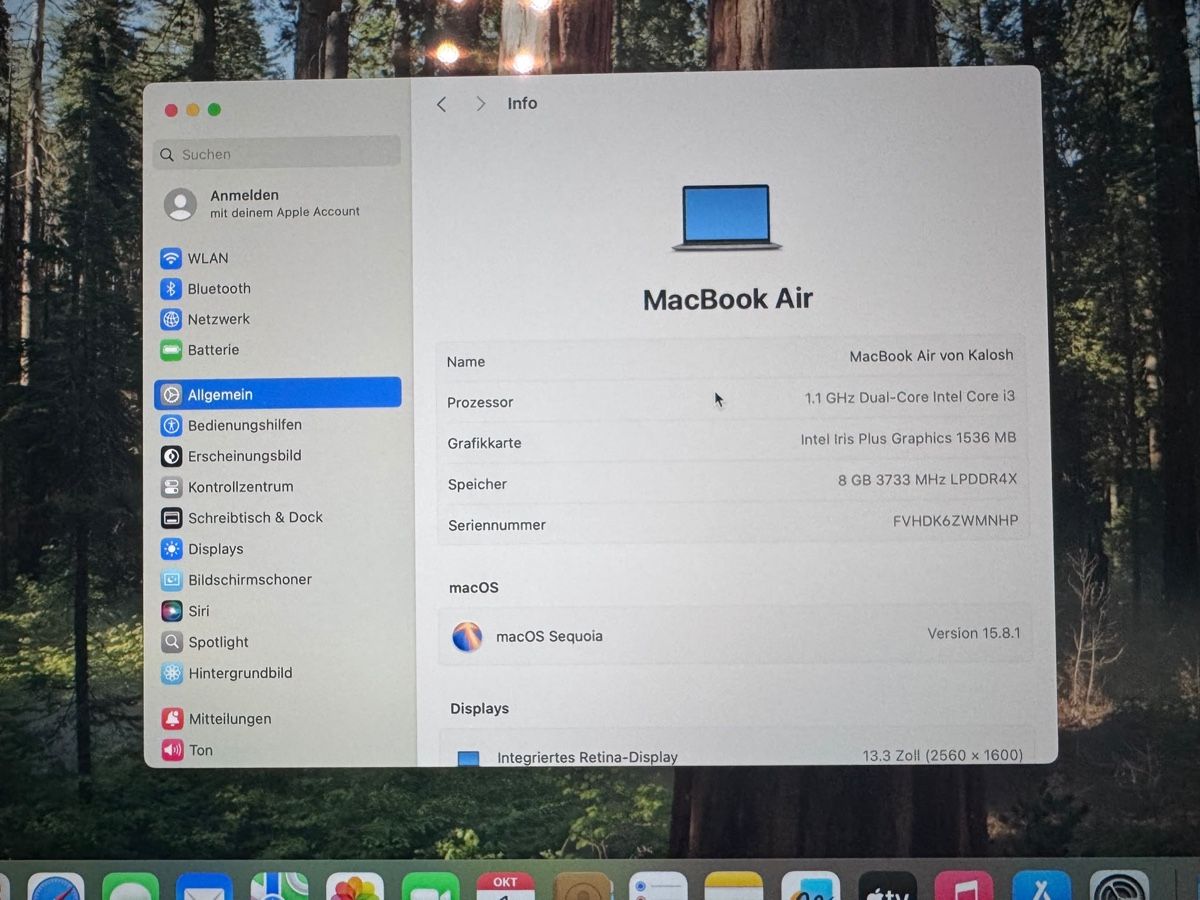Close the settings window with red button
The height and width of the screenshot is (900, 1200).
[171, 110]
